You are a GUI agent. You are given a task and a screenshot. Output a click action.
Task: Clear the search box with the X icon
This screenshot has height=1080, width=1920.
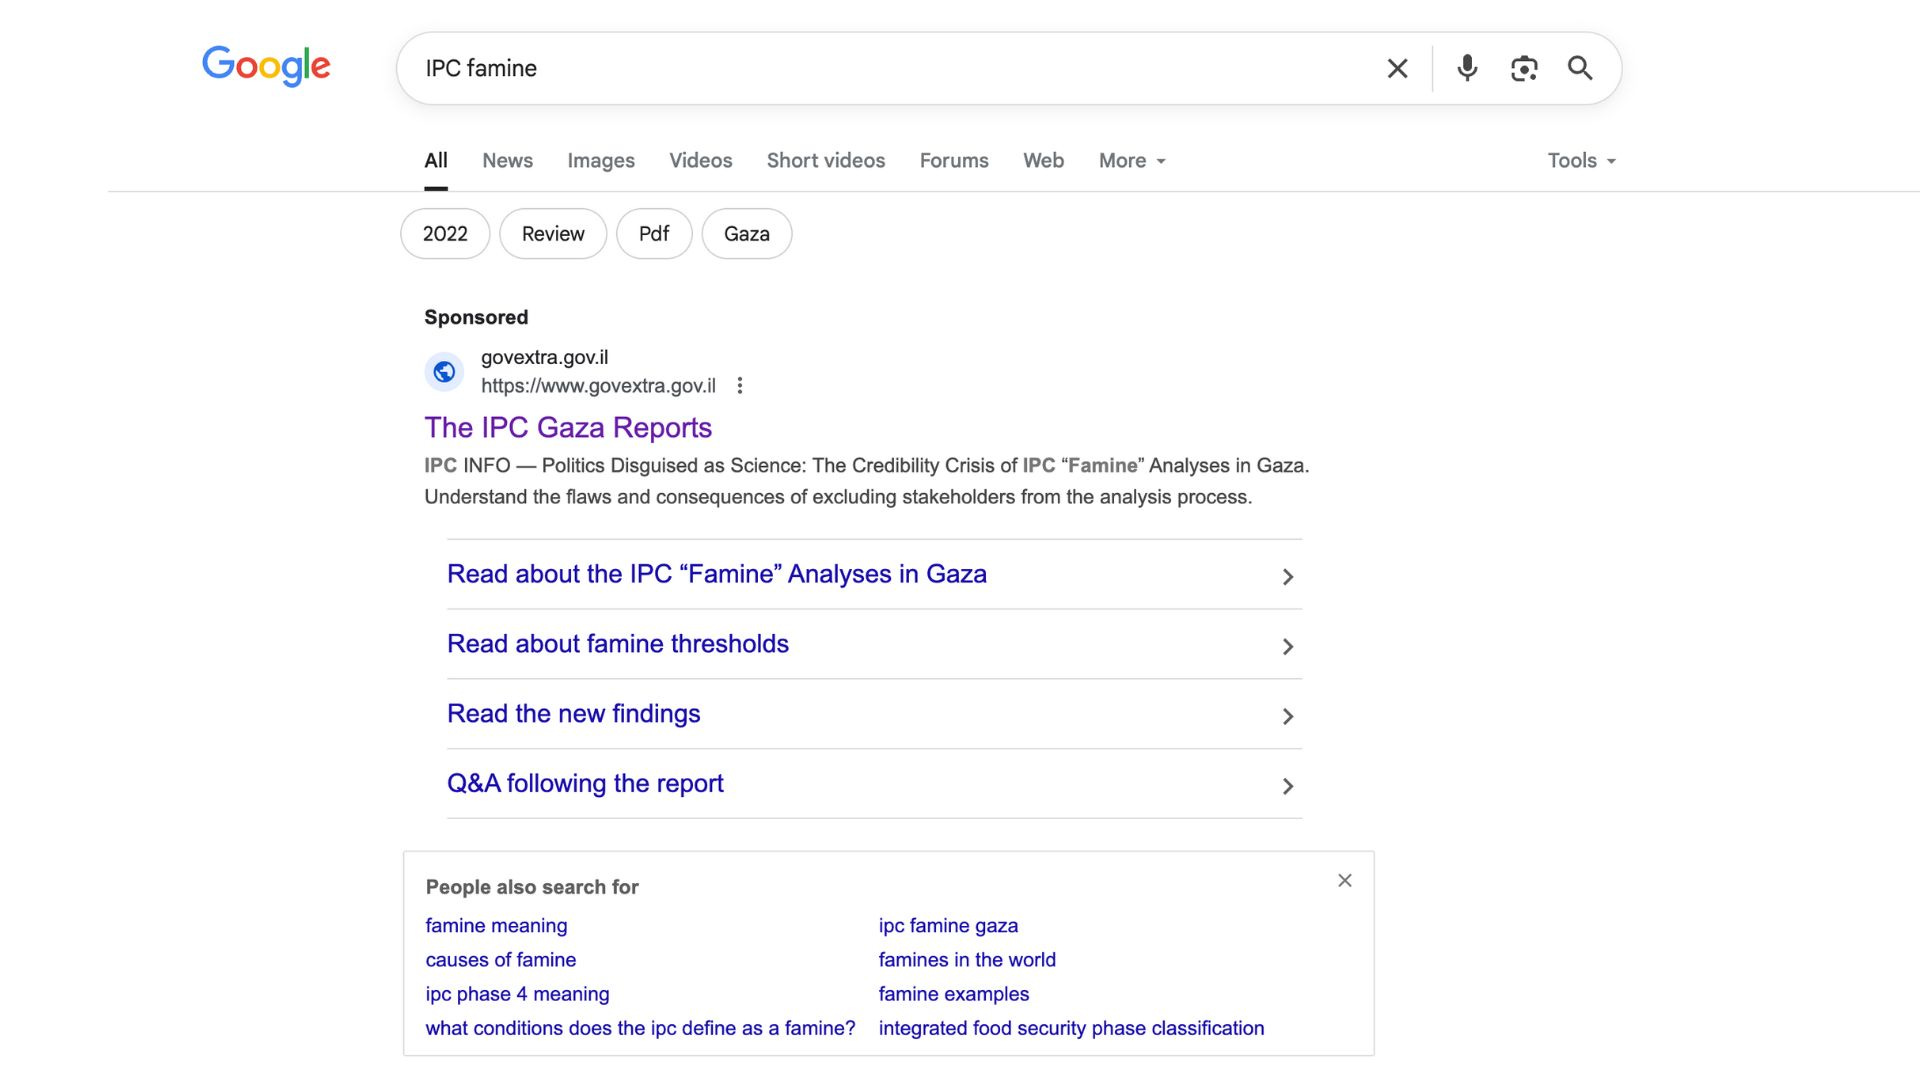coord(1397,68)
